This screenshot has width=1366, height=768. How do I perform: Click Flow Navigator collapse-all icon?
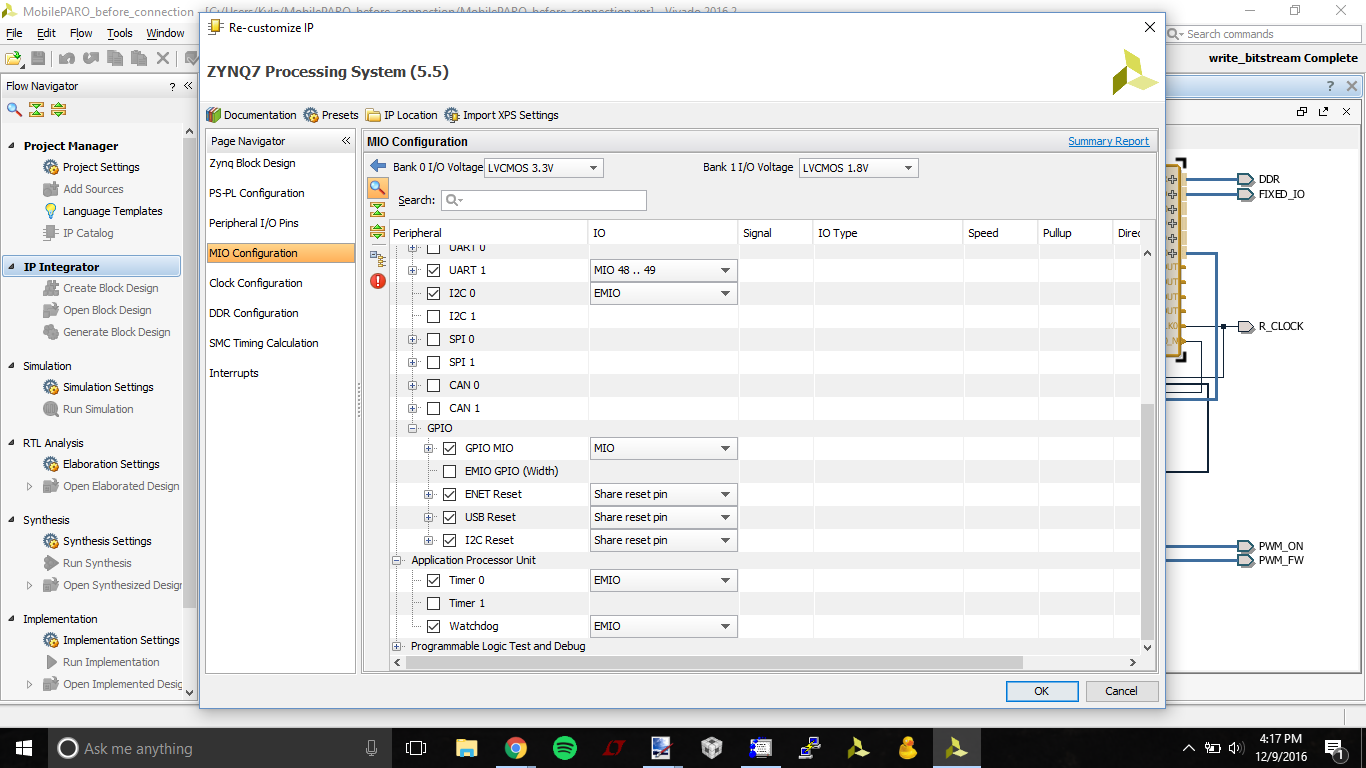coord(36,109)
